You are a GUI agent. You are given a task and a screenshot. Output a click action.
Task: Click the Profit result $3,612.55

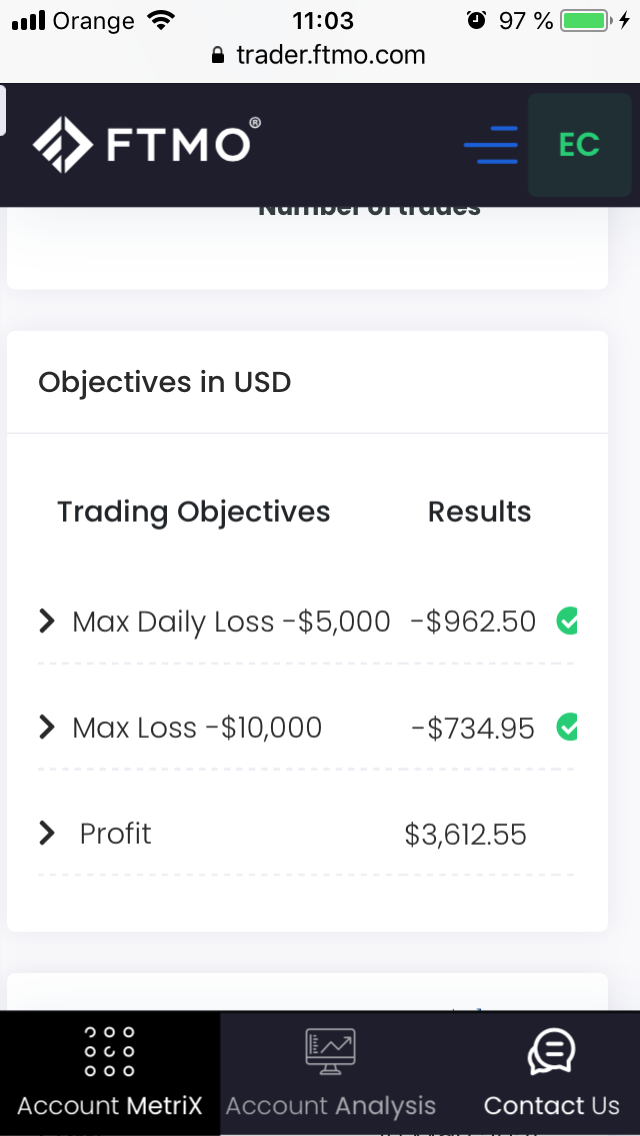(465, 834)
